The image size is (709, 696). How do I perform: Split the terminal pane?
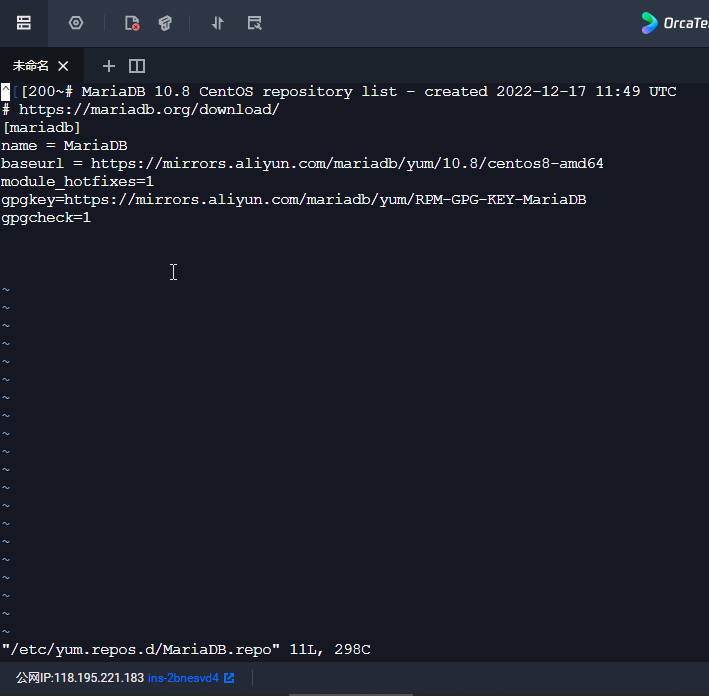coord(137,66)
